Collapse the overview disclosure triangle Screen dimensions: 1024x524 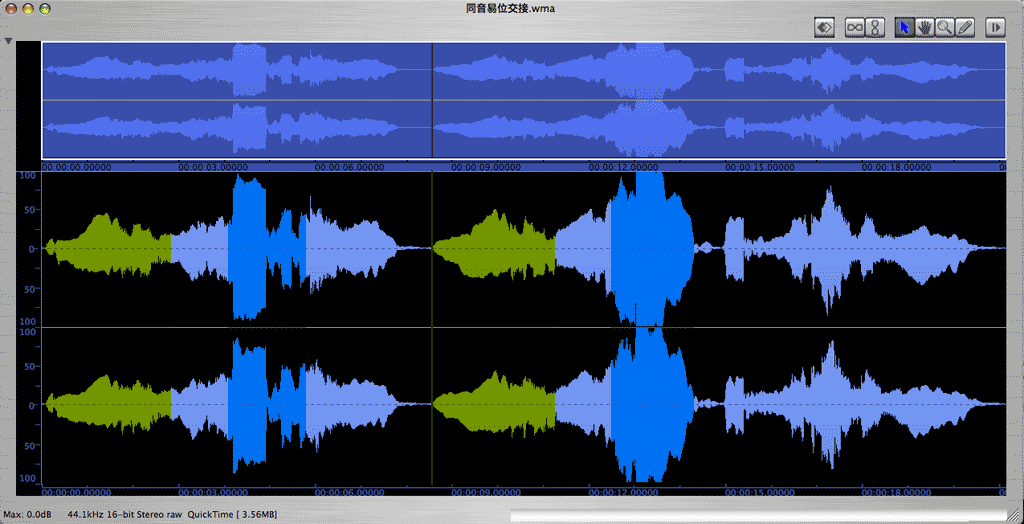pyautogui.click(x=8, y=42)
